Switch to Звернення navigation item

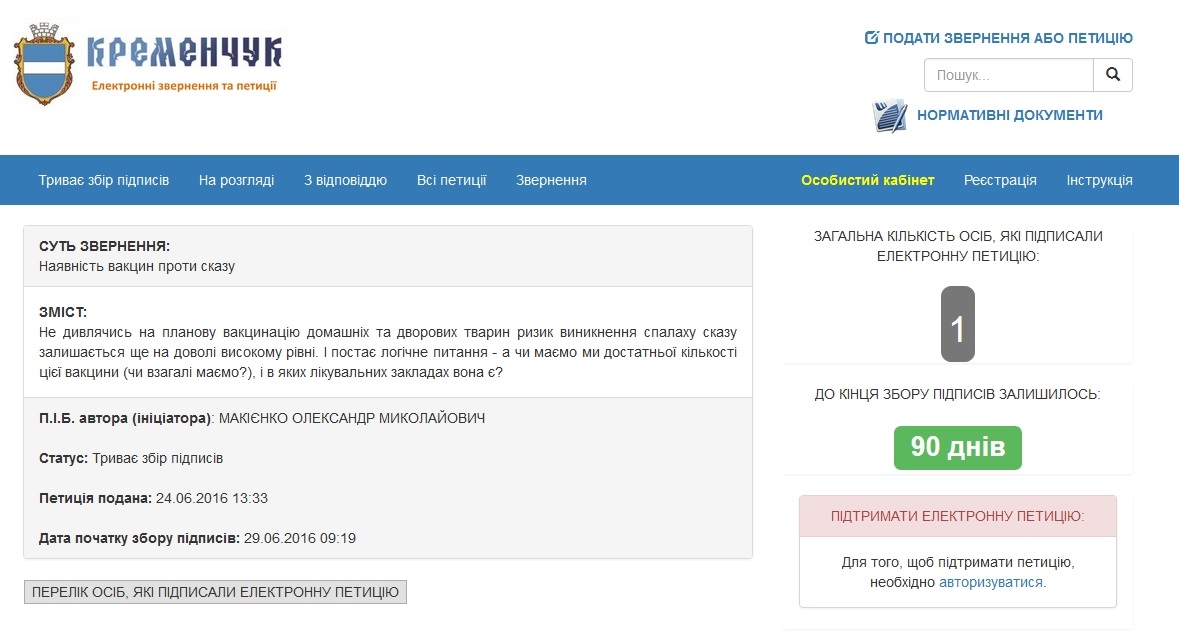click(x=551, y=180)
